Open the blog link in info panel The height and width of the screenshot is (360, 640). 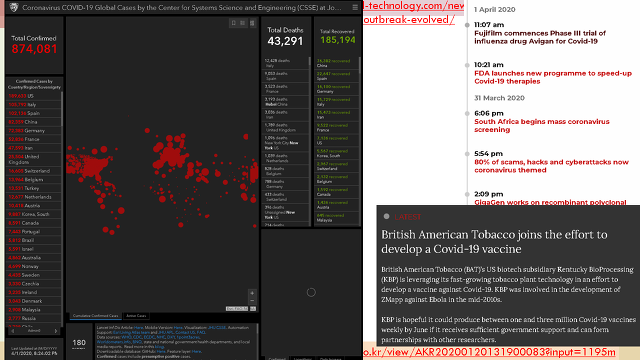tap(159, 347)
